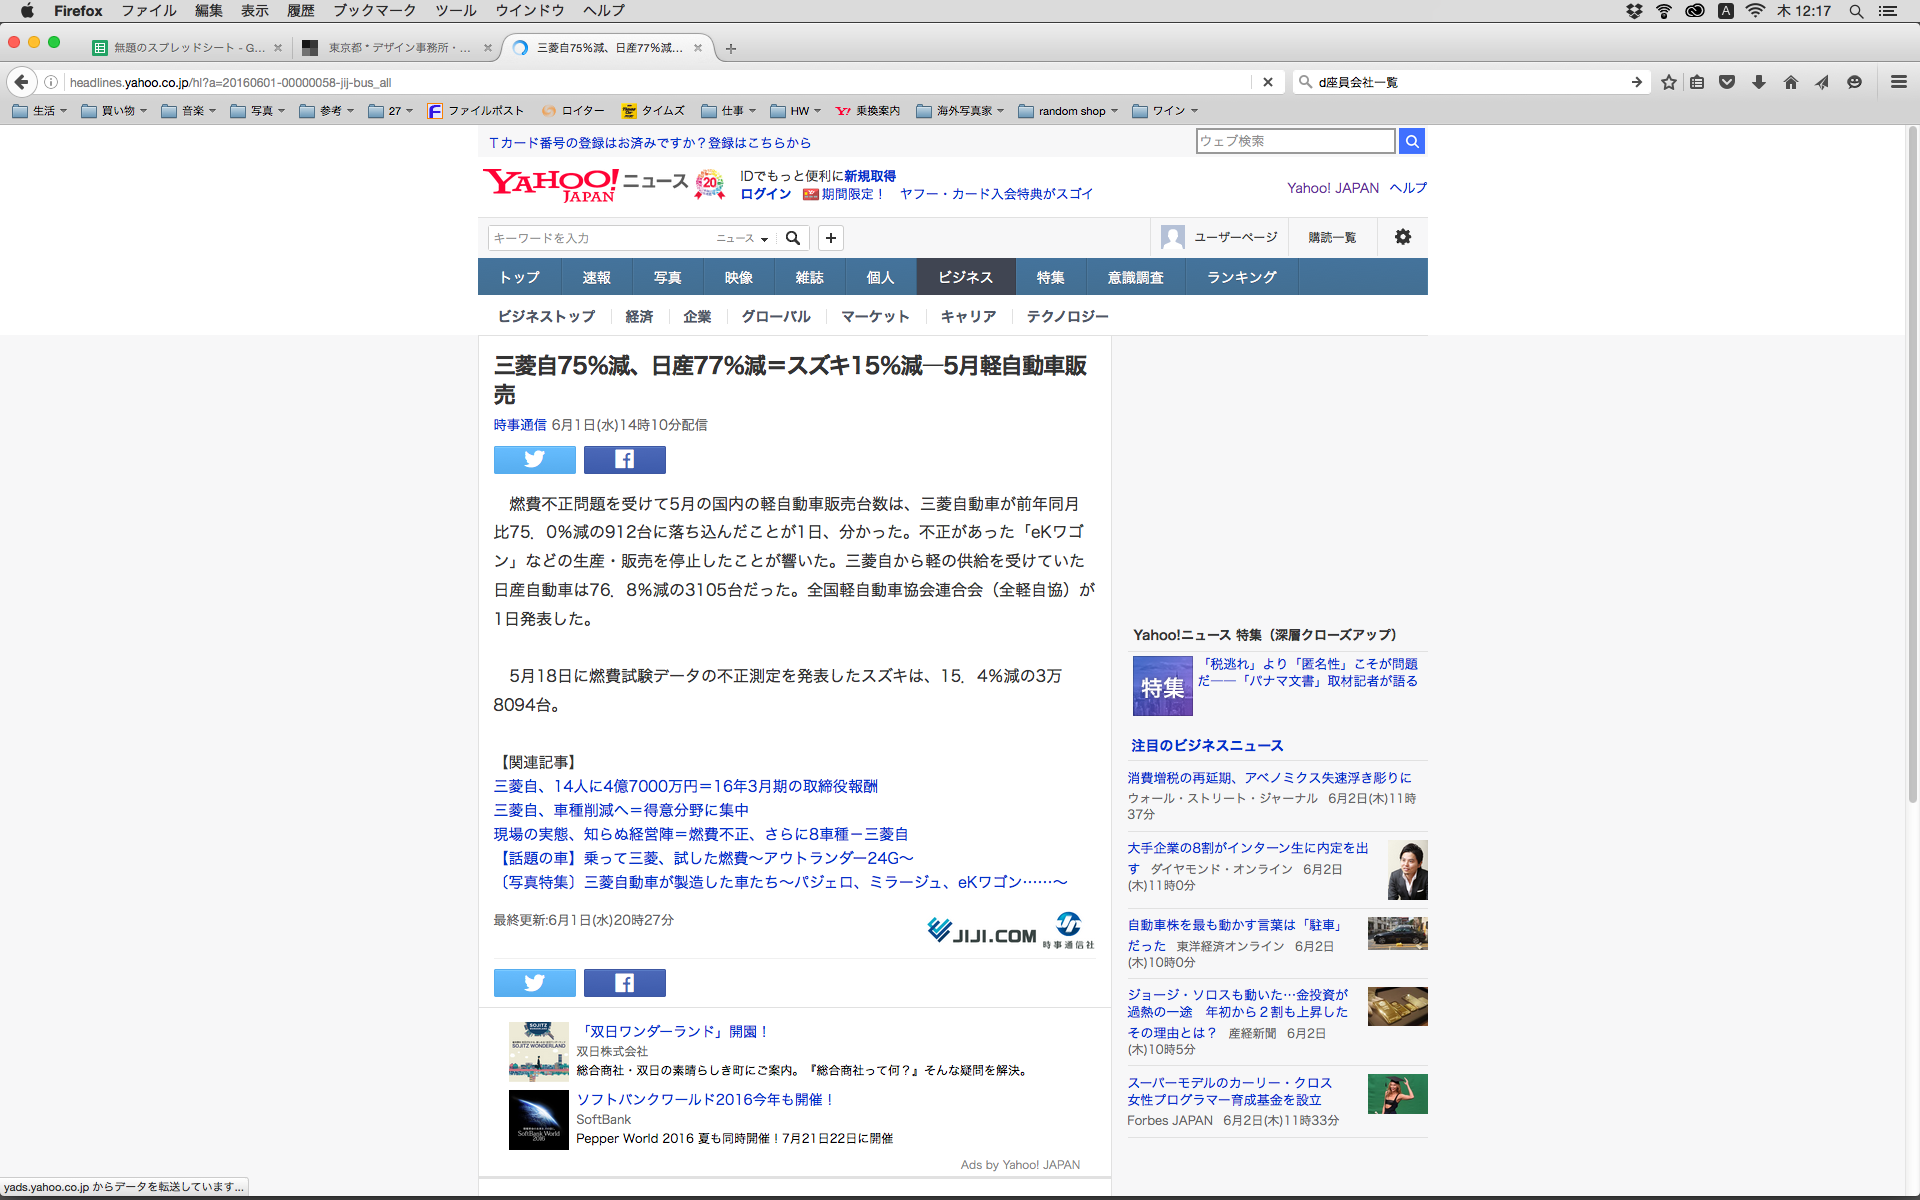Select the ランキング navigation tab
1920x1200 pixels.
[x=1241, y=277]
